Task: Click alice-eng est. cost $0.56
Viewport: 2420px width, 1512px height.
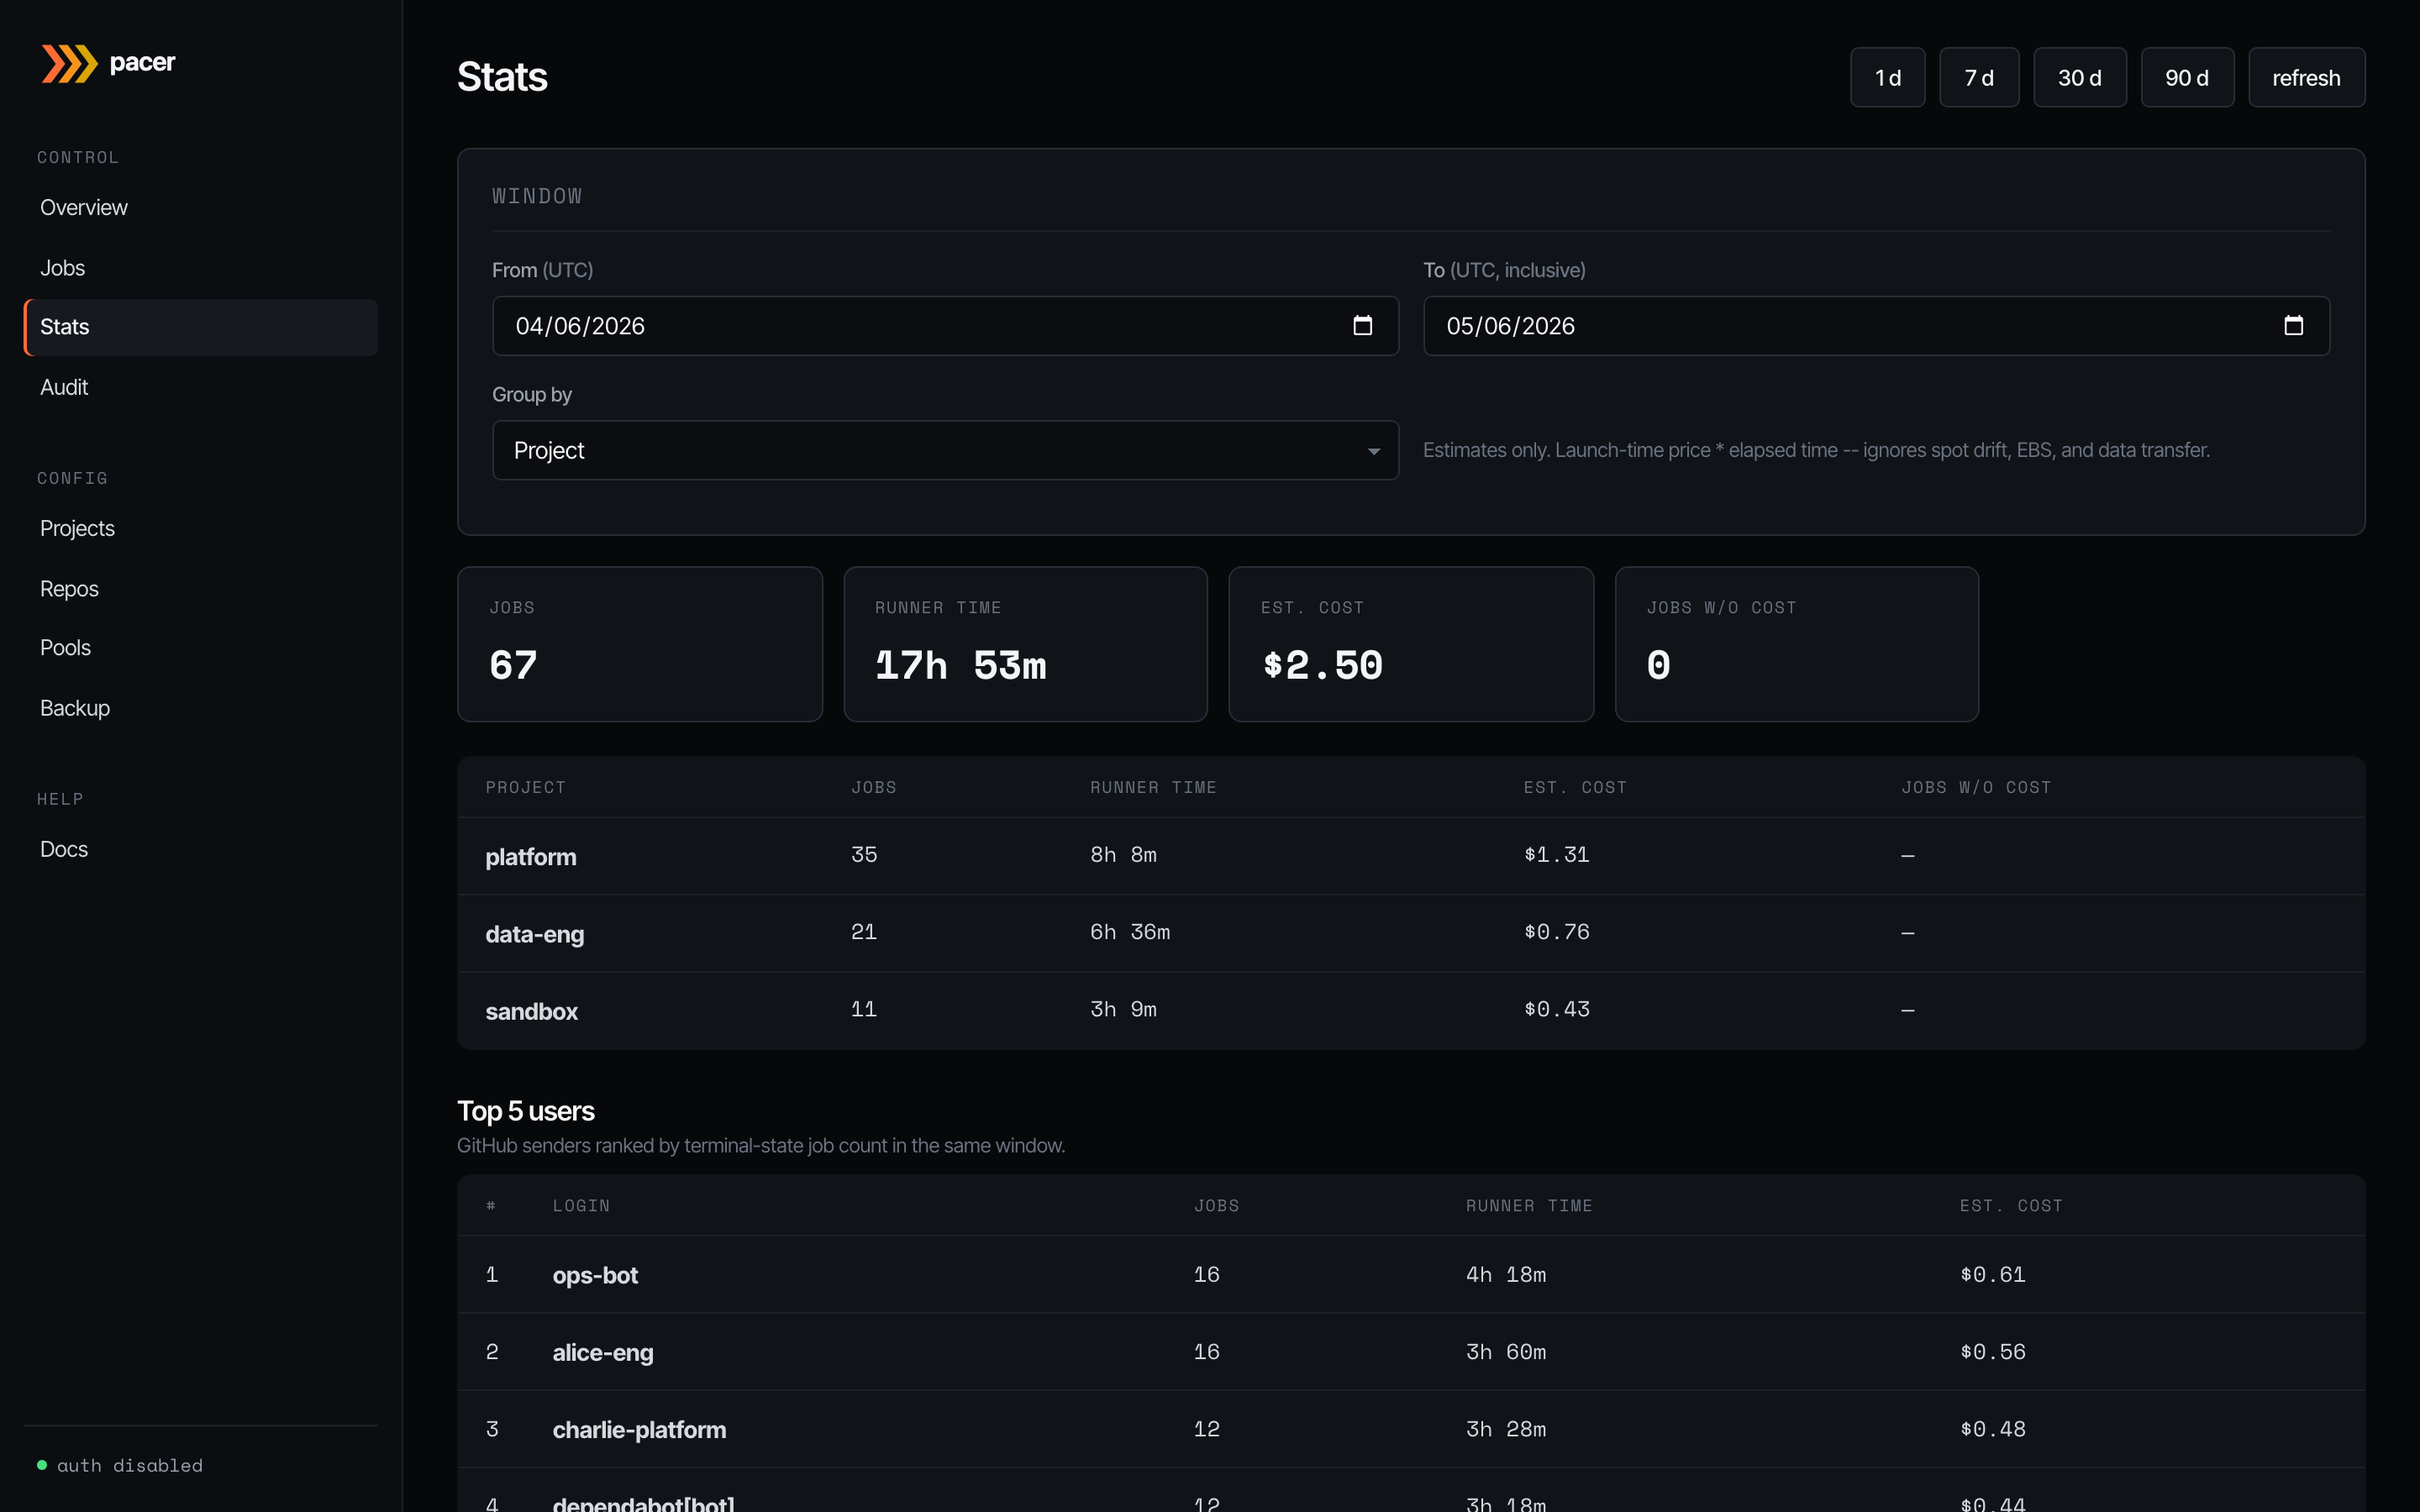Action: click(1993, 1352)
